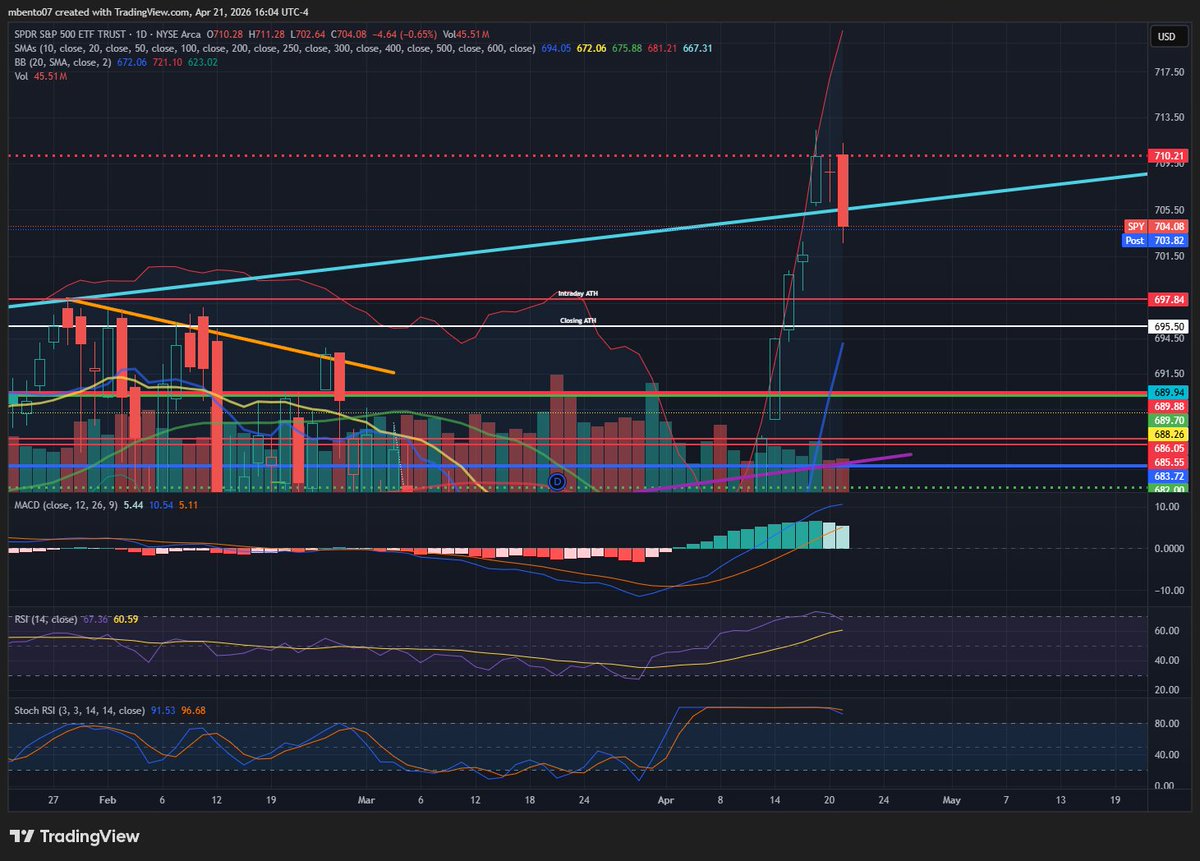Click the green 689.70 price tag
1200x861 pixels.
[x=1169, y=421]
